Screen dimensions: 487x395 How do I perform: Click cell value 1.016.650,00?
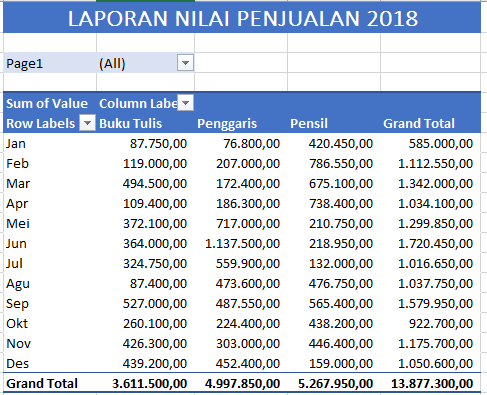coord(435,264)
